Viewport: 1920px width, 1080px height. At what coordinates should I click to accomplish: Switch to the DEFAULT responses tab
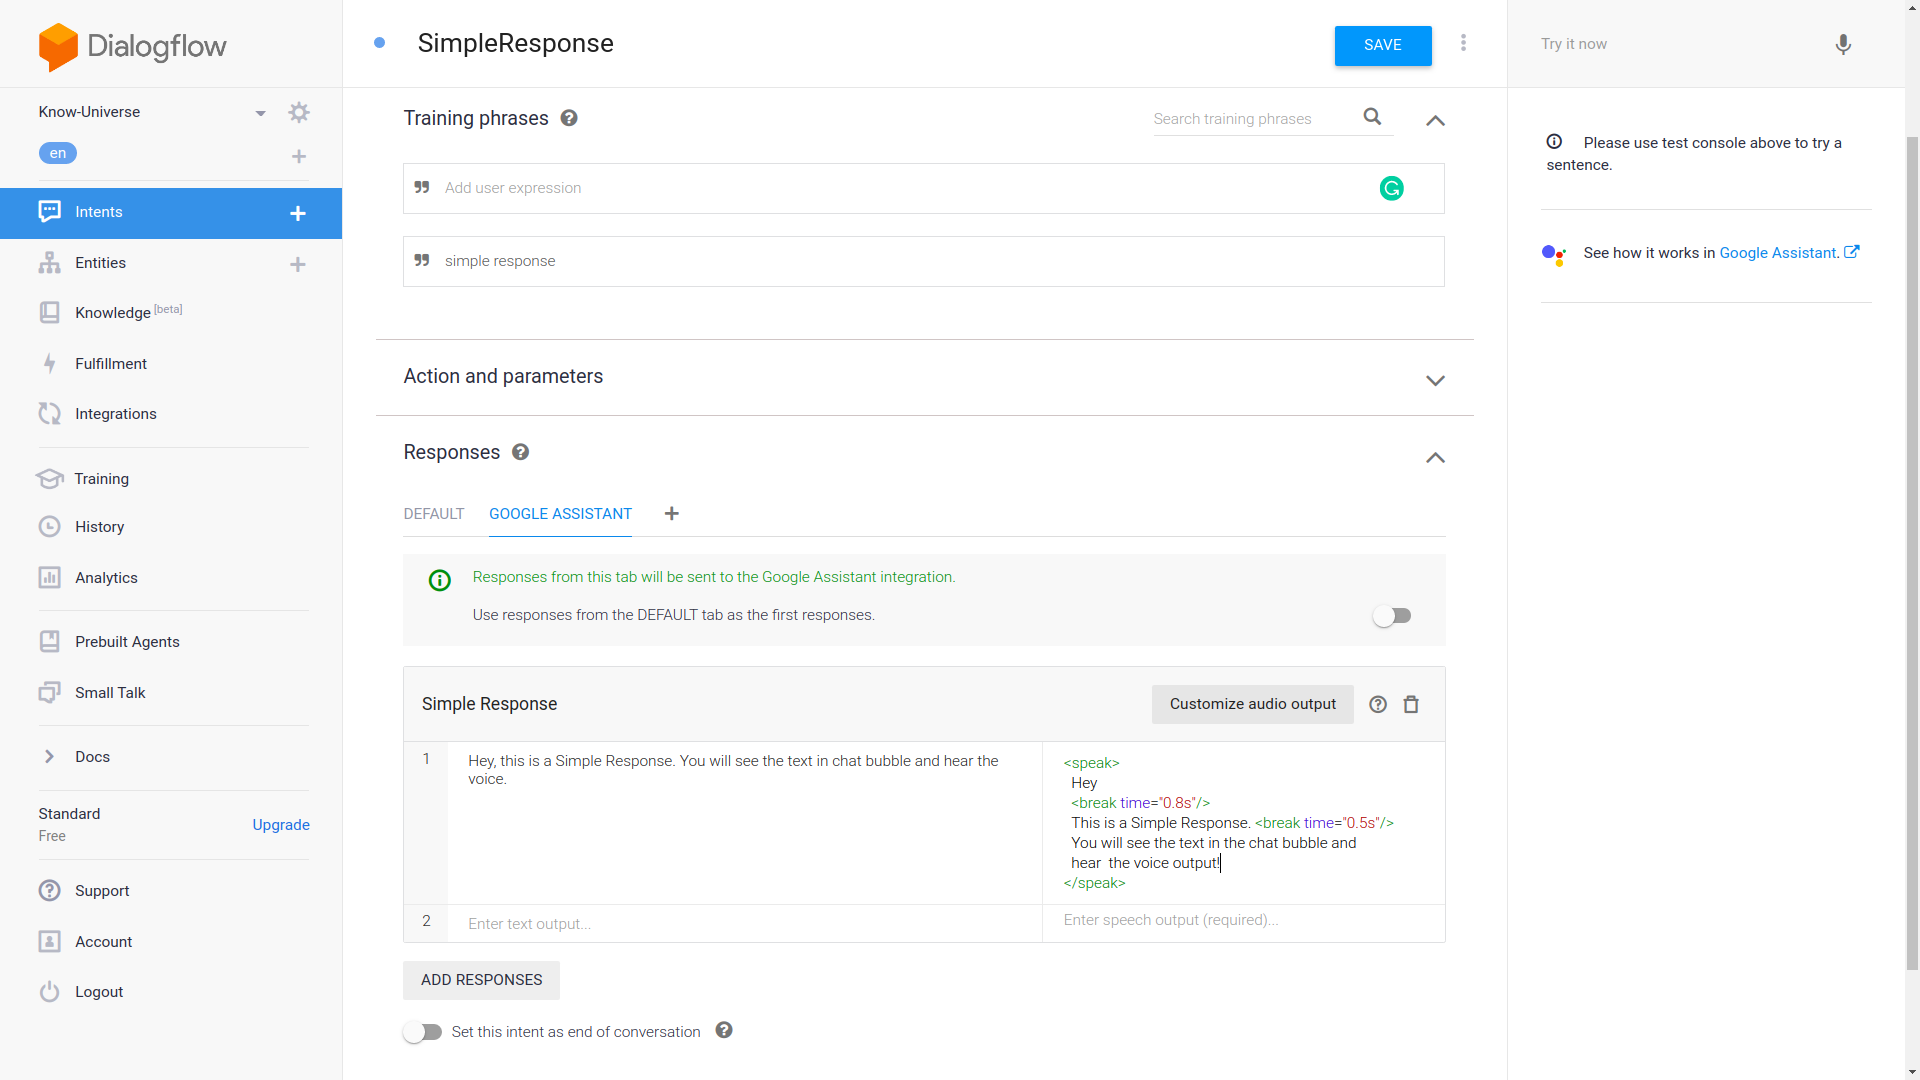[433, 514]
